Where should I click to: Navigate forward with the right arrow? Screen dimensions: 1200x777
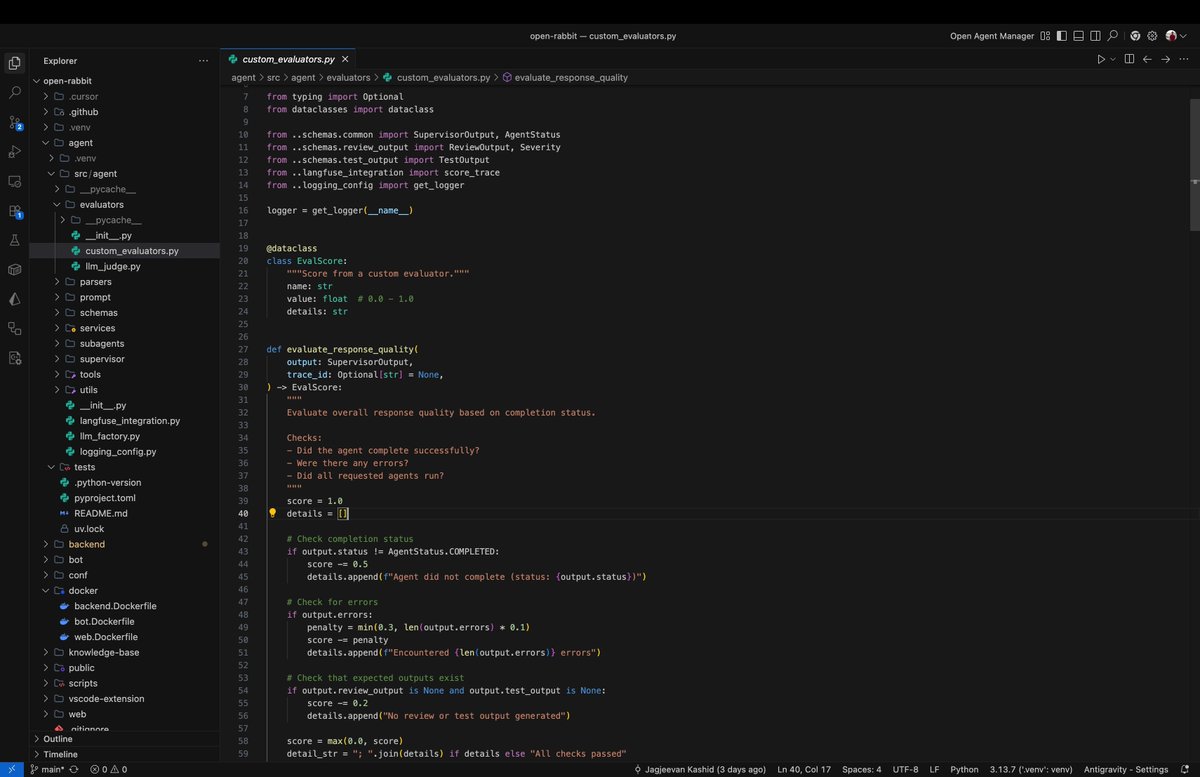[1165, 59]
